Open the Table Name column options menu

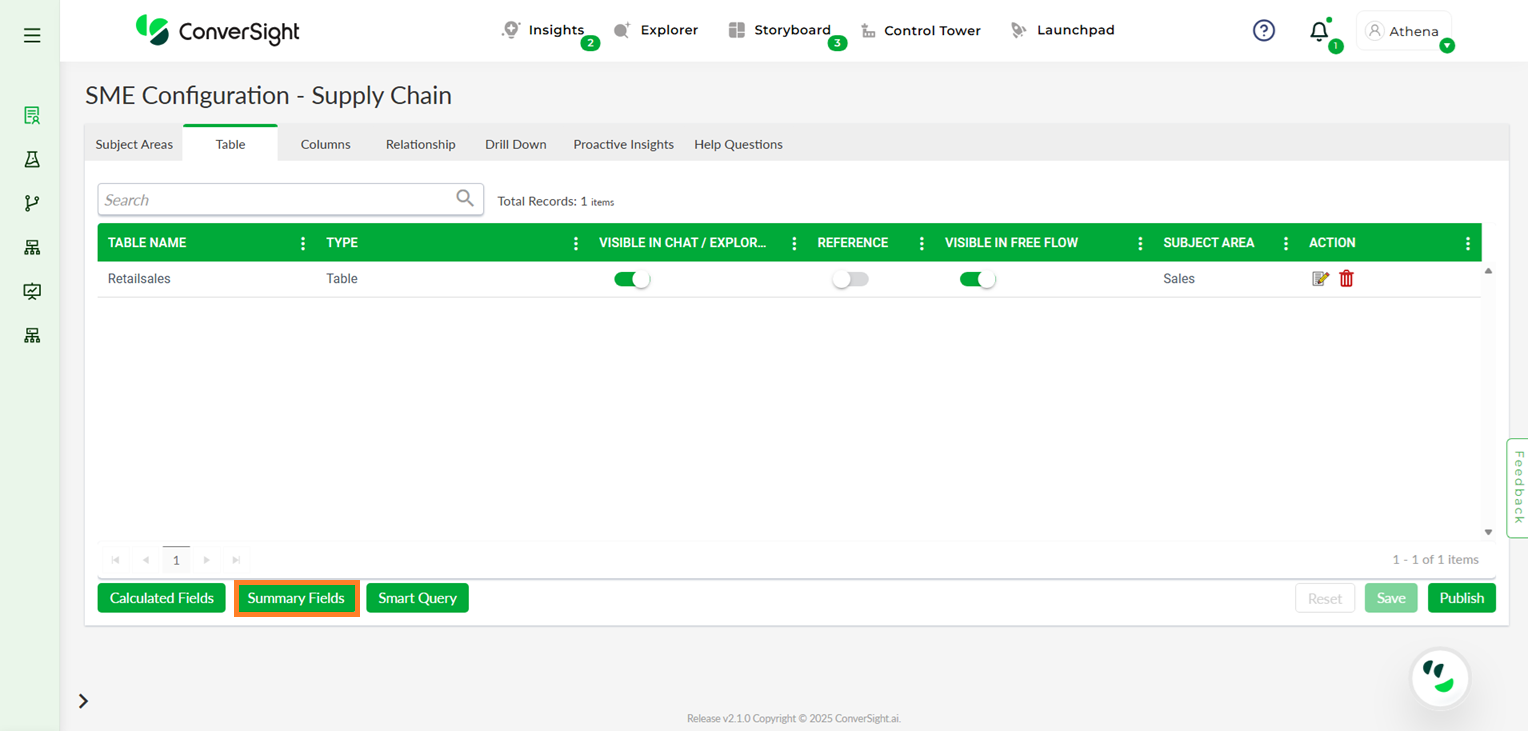303,243
